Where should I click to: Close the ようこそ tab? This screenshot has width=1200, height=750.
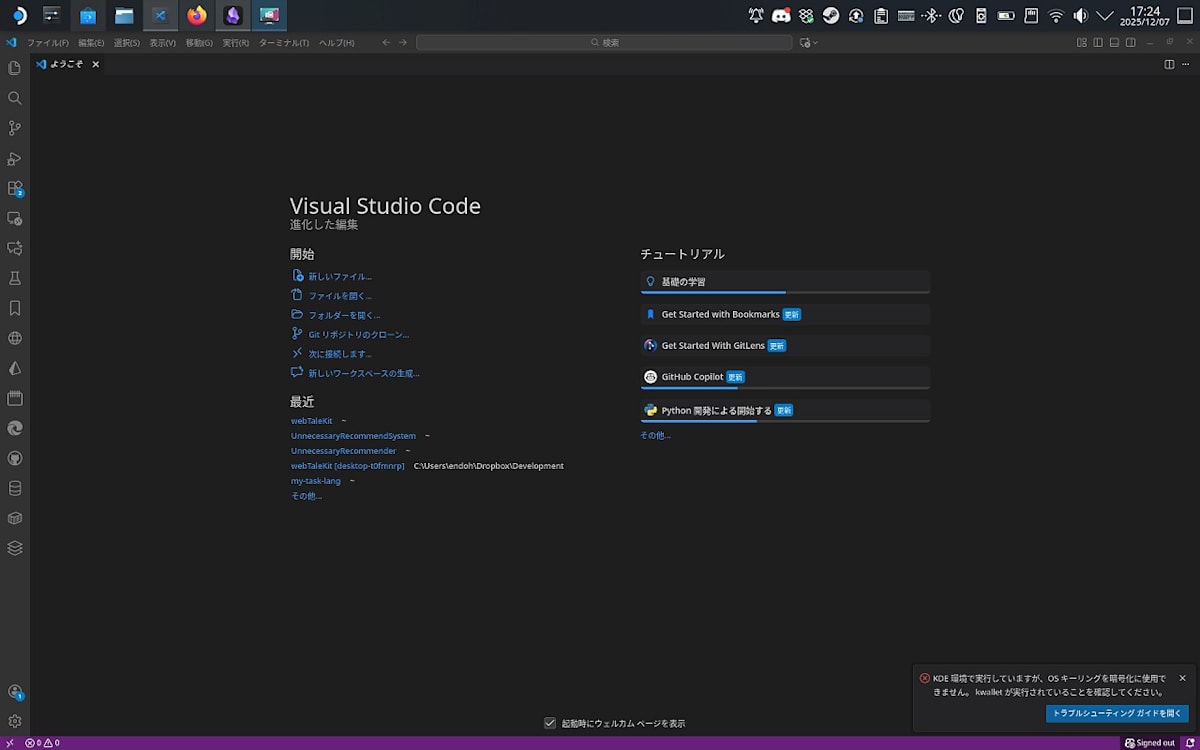click(x=96, y=64)
